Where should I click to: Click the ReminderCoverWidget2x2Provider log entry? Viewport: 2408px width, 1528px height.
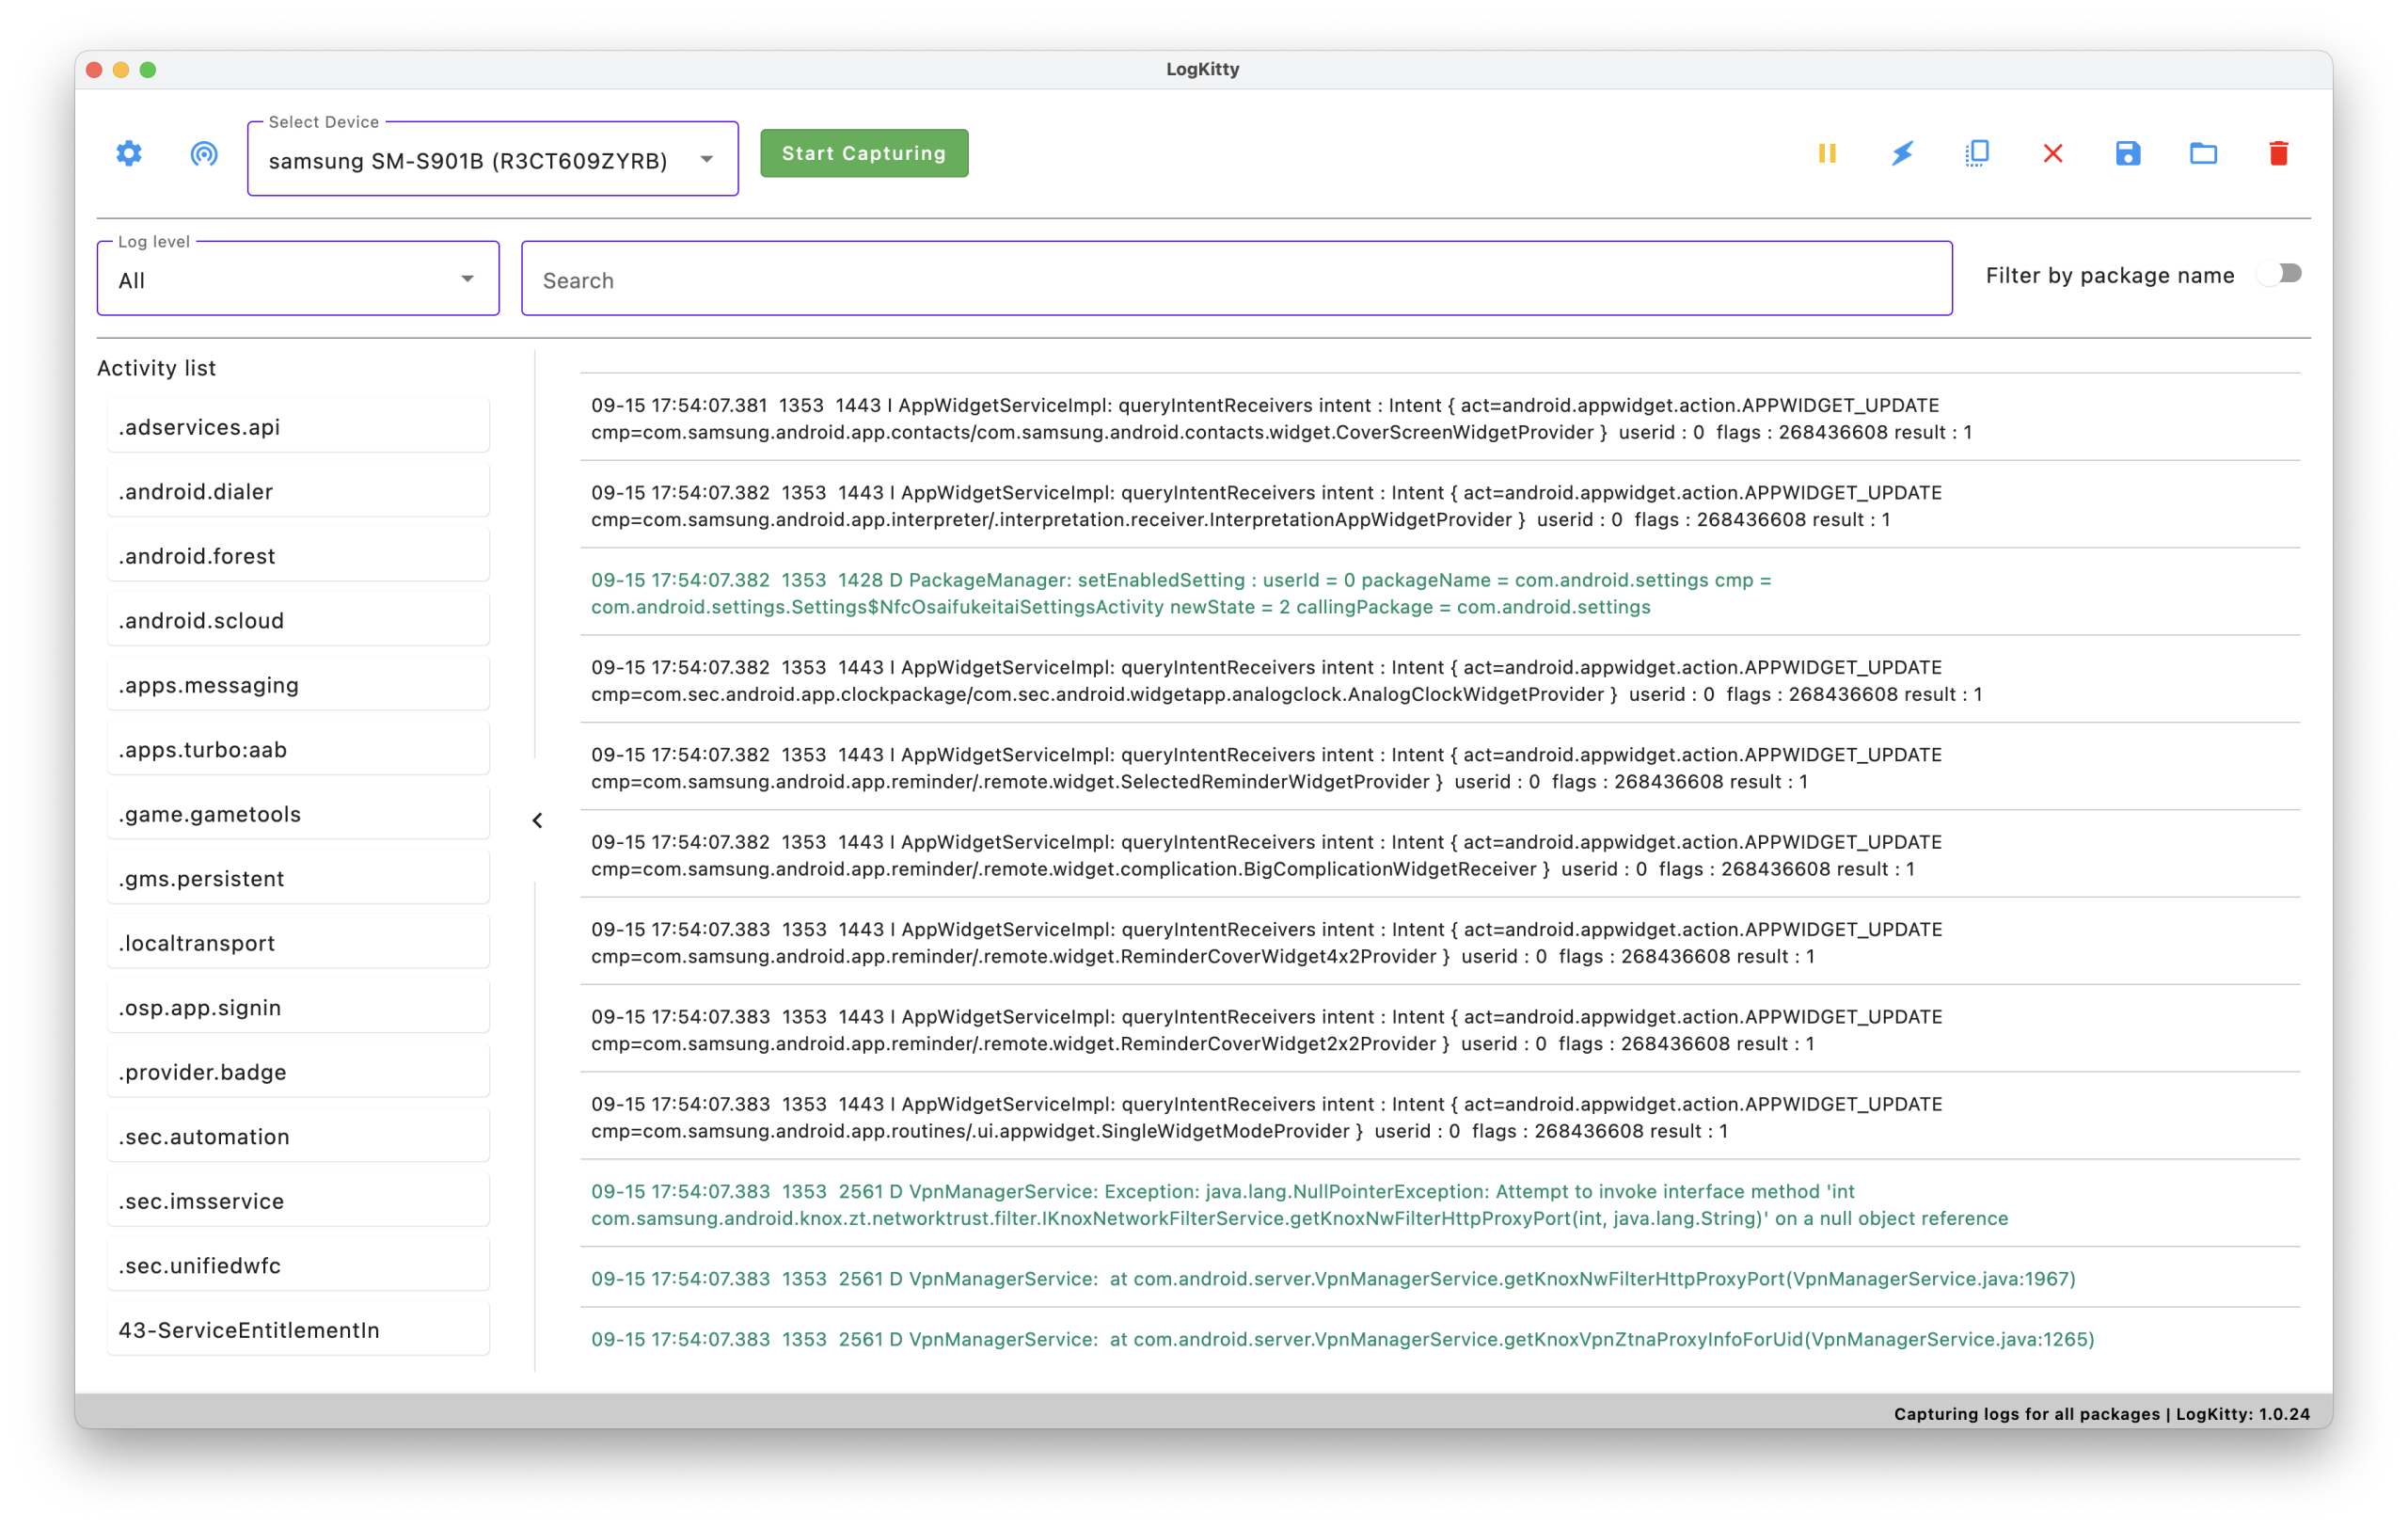1440,1030
